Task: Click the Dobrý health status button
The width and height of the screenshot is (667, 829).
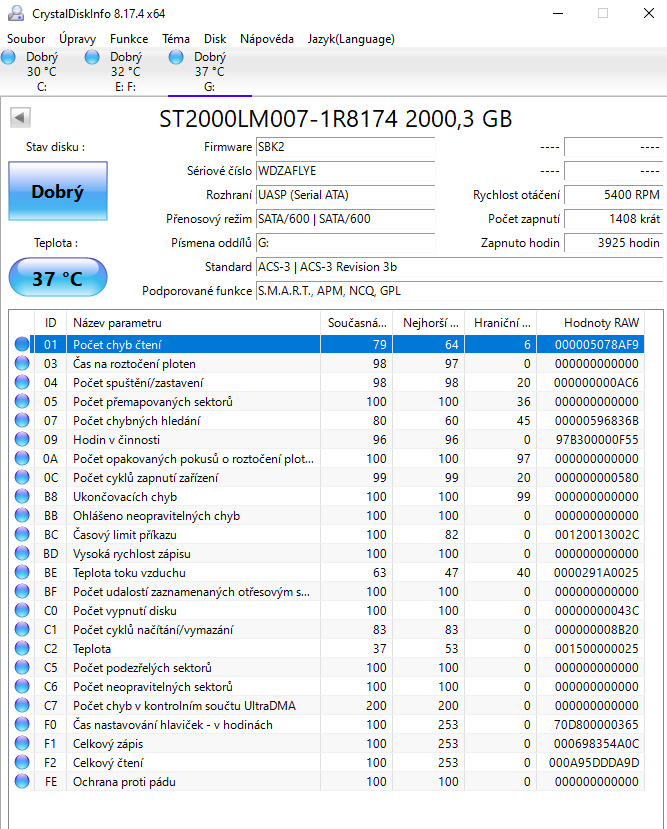Action: pyautogui.click(x=57, y=192)
